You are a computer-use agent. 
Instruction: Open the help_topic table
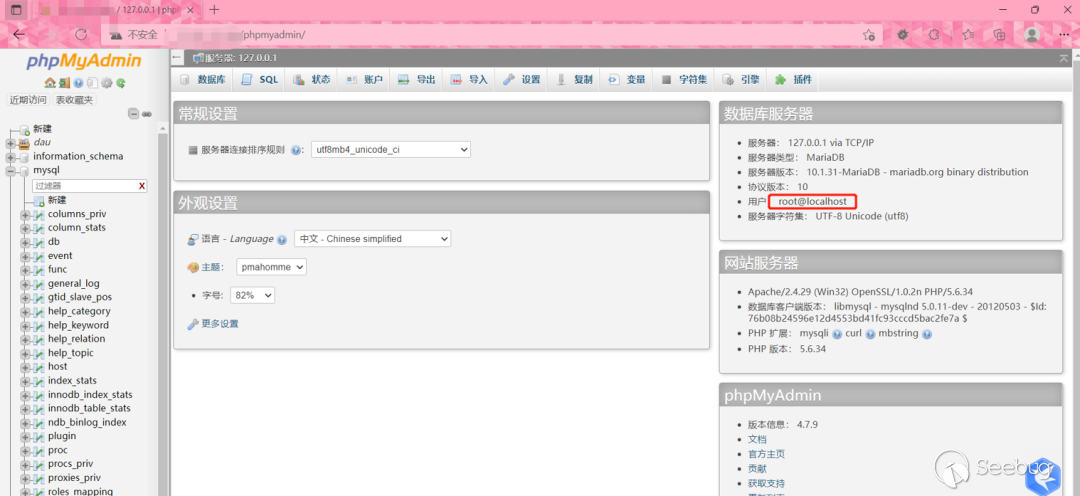pyautogui.click(x=70, y=353)
